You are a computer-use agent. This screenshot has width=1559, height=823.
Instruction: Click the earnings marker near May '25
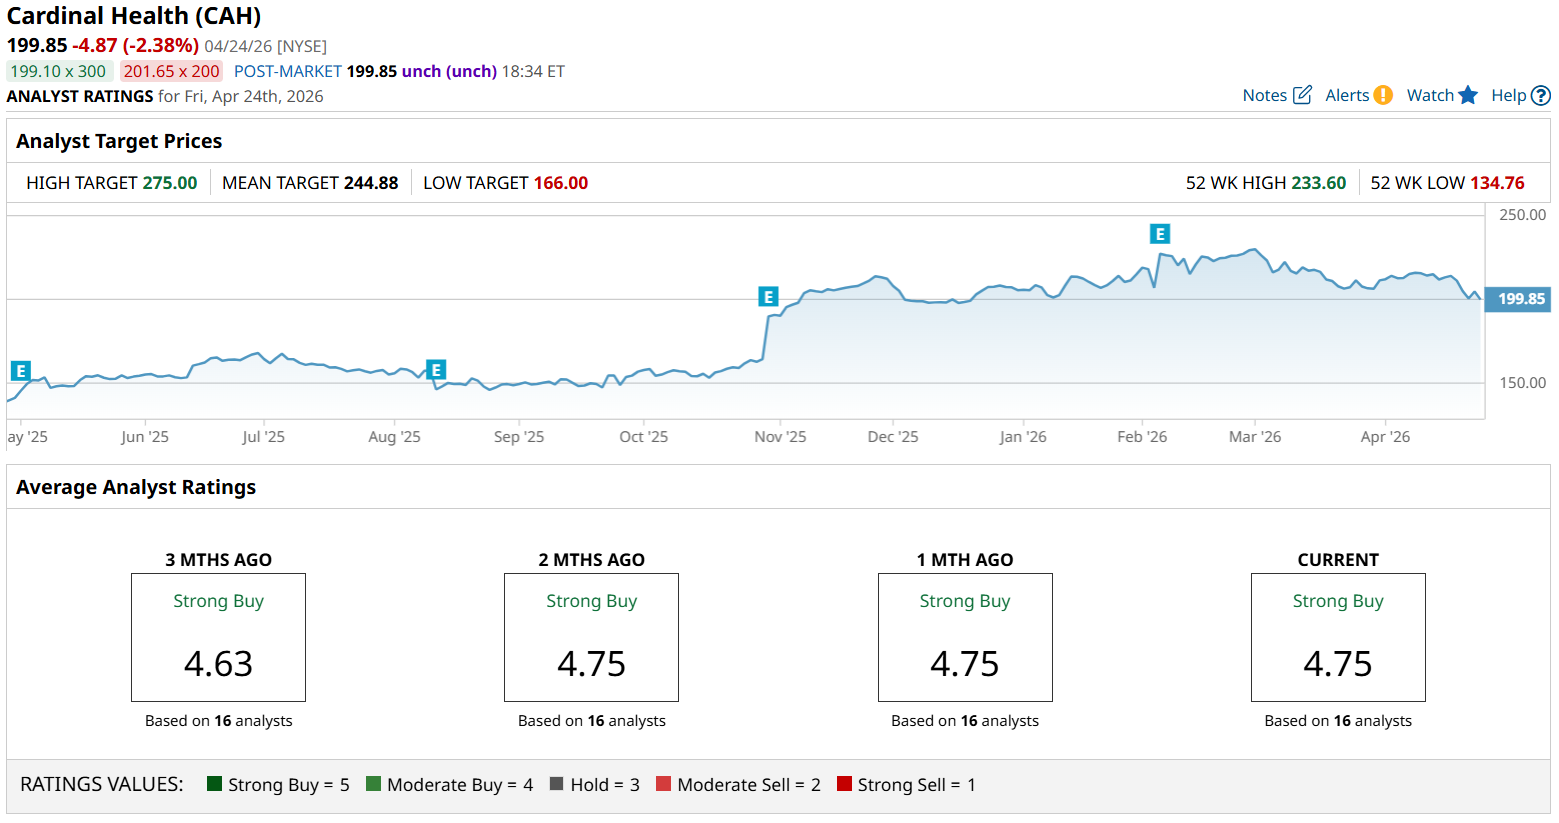tap(20, 371)
